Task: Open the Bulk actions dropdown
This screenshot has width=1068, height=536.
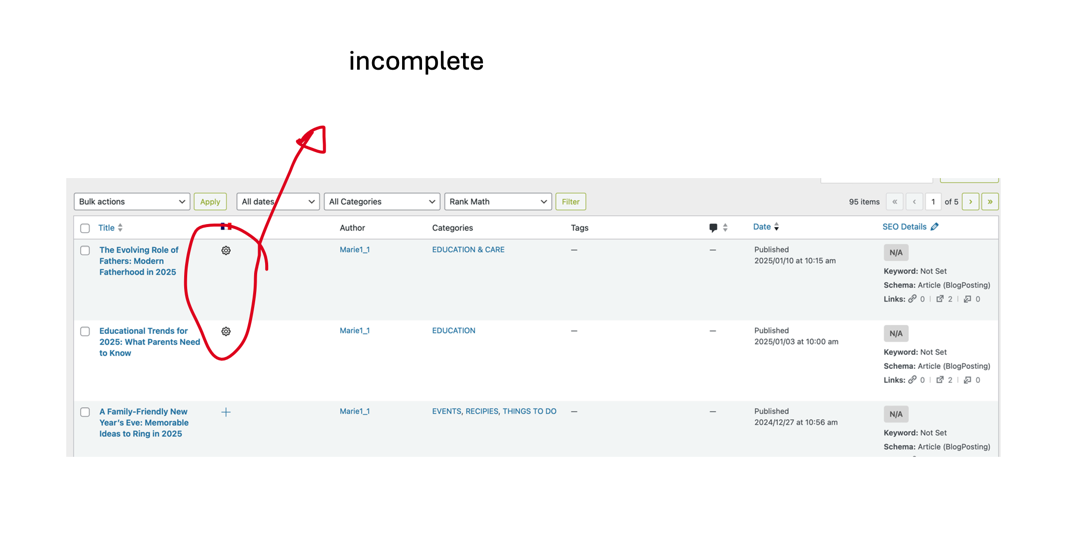Action: pos(132,202)
